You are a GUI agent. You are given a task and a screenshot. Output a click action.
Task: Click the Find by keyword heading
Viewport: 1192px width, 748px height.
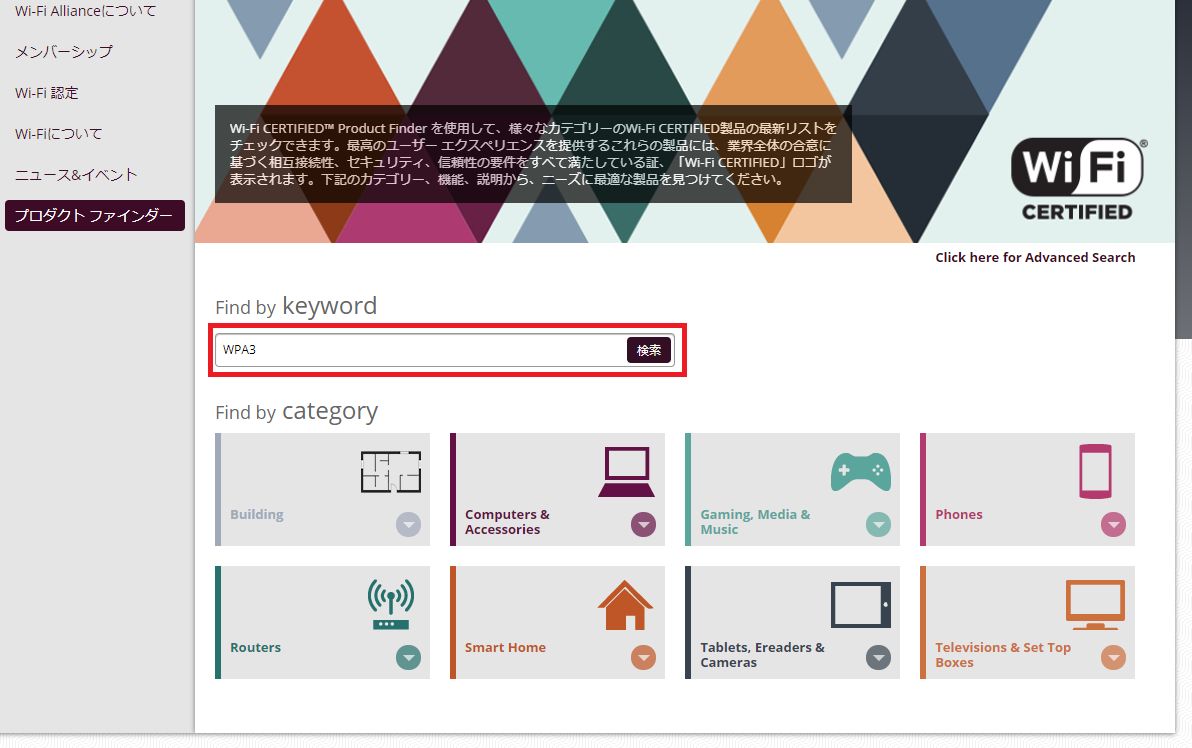(x=296, y=306)
